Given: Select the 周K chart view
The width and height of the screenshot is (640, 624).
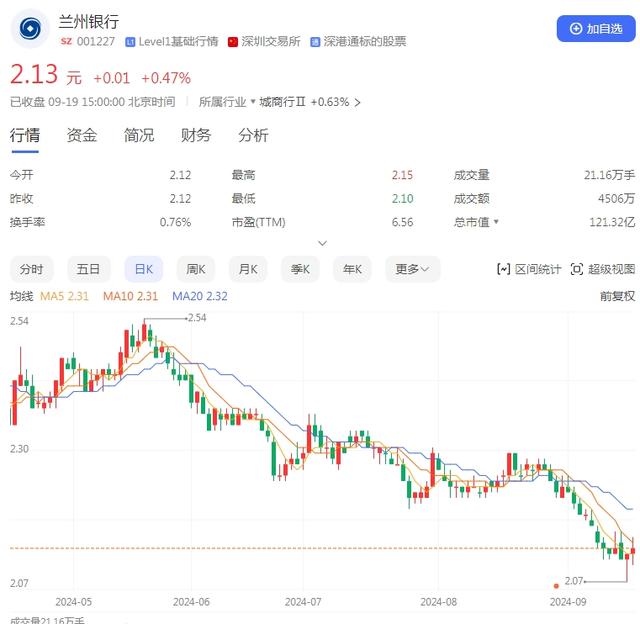Looking at the screenshot, I should [196, 269].
